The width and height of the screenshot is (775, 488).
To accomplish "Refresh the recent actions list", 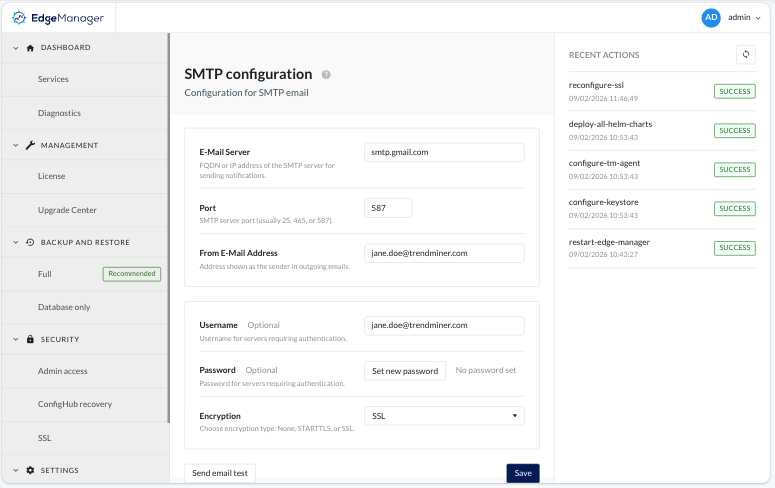I will [744, 54].
